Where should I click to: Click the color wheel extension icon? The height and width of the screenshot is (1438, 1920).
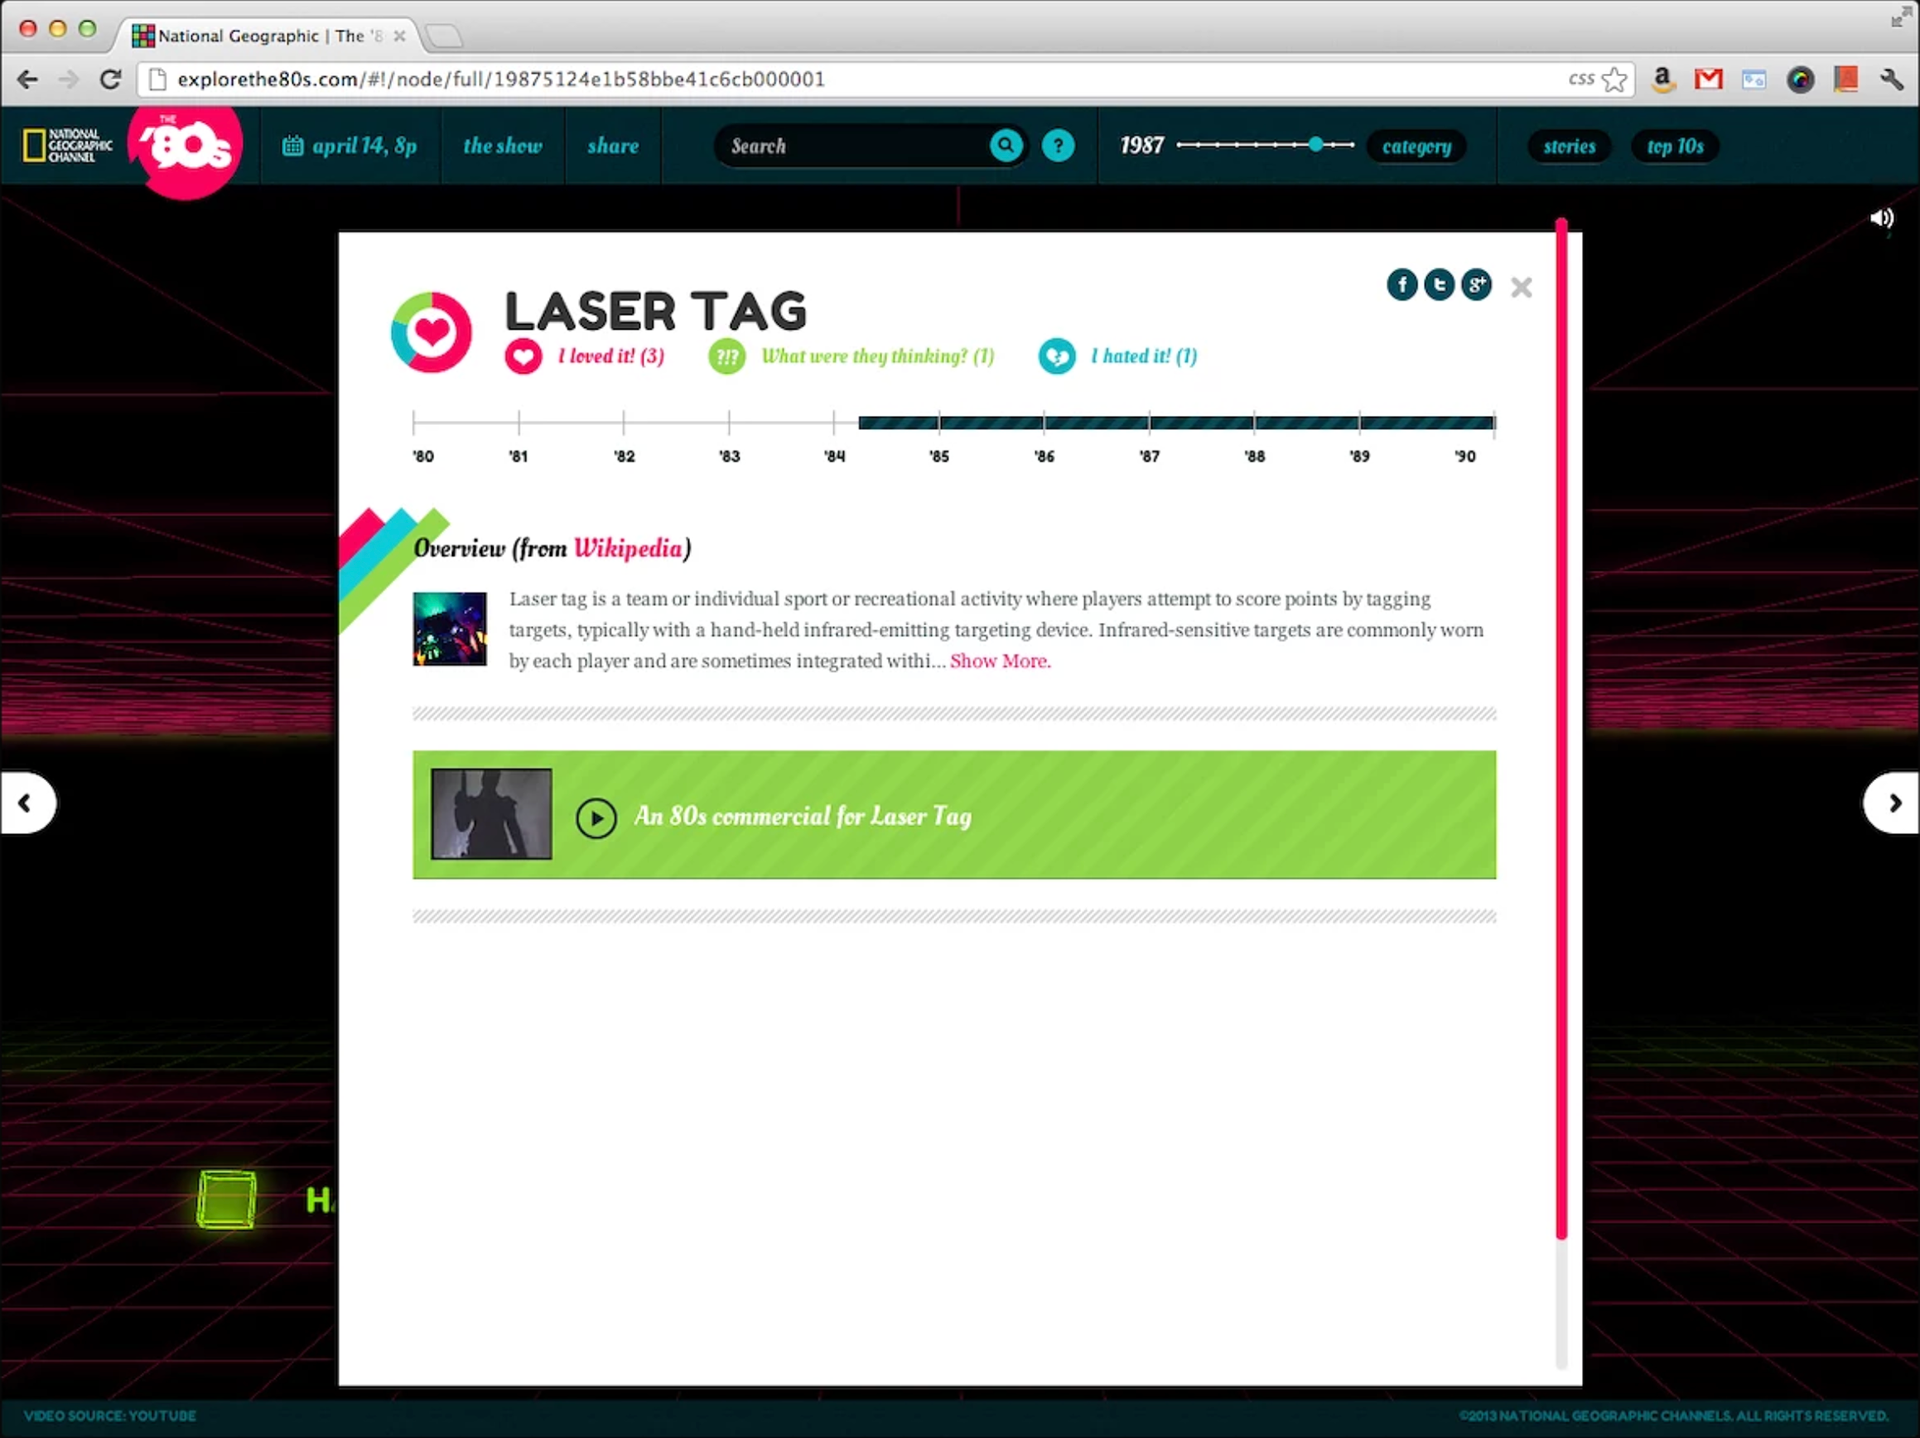[x=1800, y=80]
